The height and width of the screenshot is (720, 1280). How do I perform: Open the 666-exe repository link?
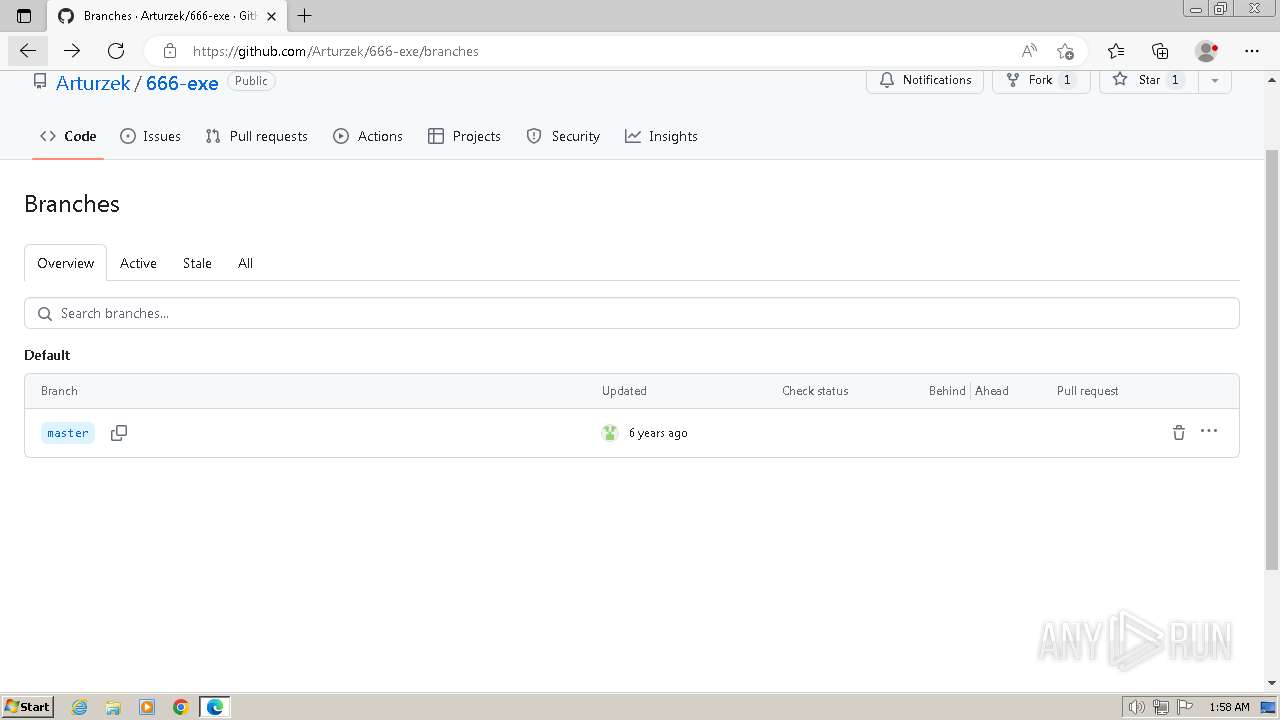tap(182, 83)
